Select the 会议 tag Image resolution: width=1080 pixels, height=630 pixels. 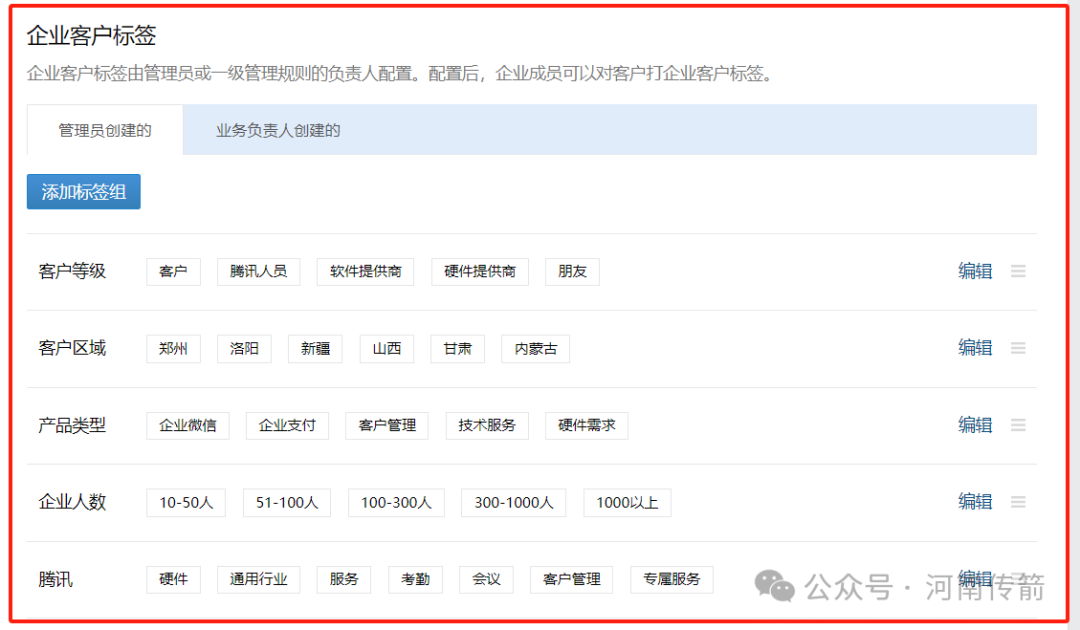[486, 580]
